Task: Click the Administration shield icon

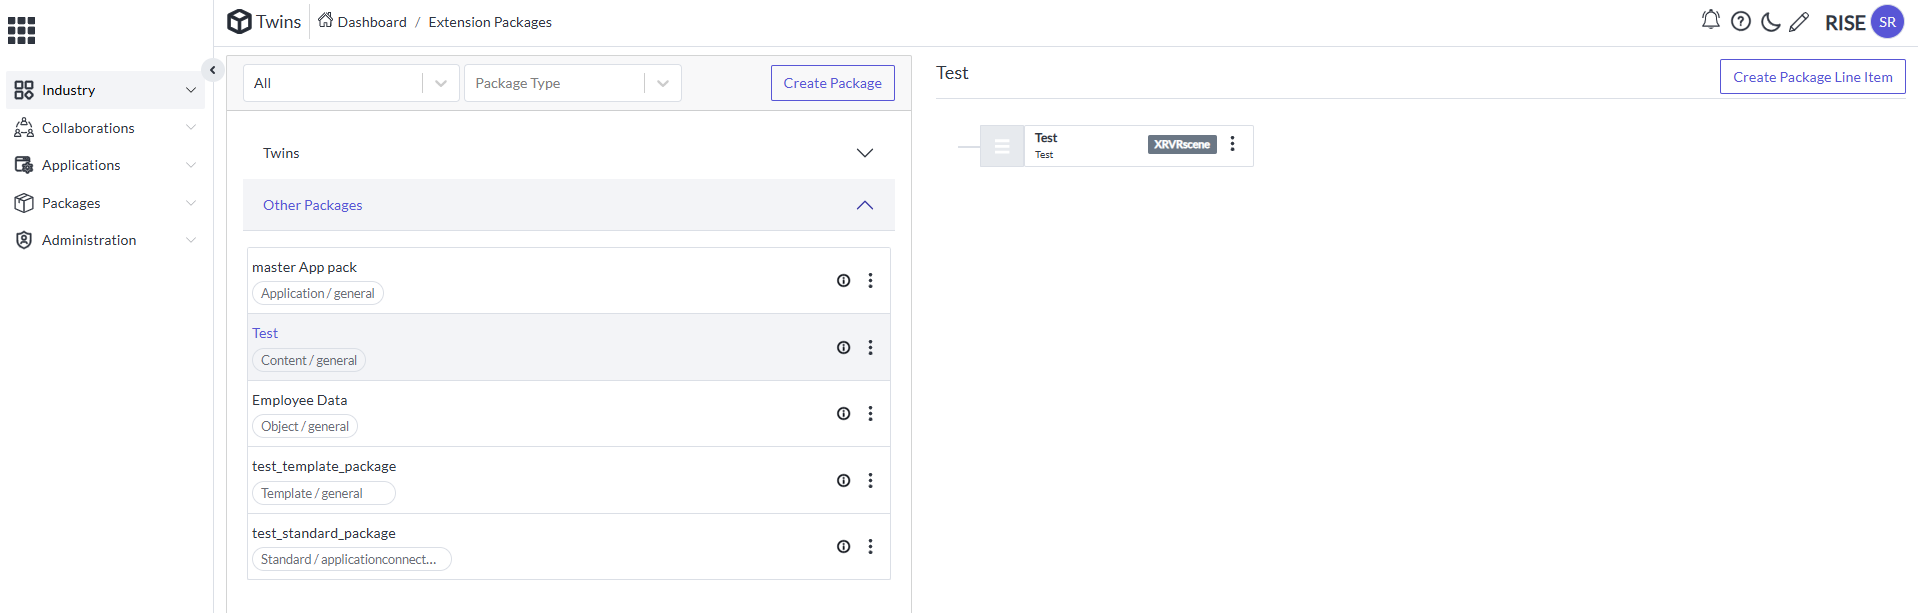Action: pos(24,240)
